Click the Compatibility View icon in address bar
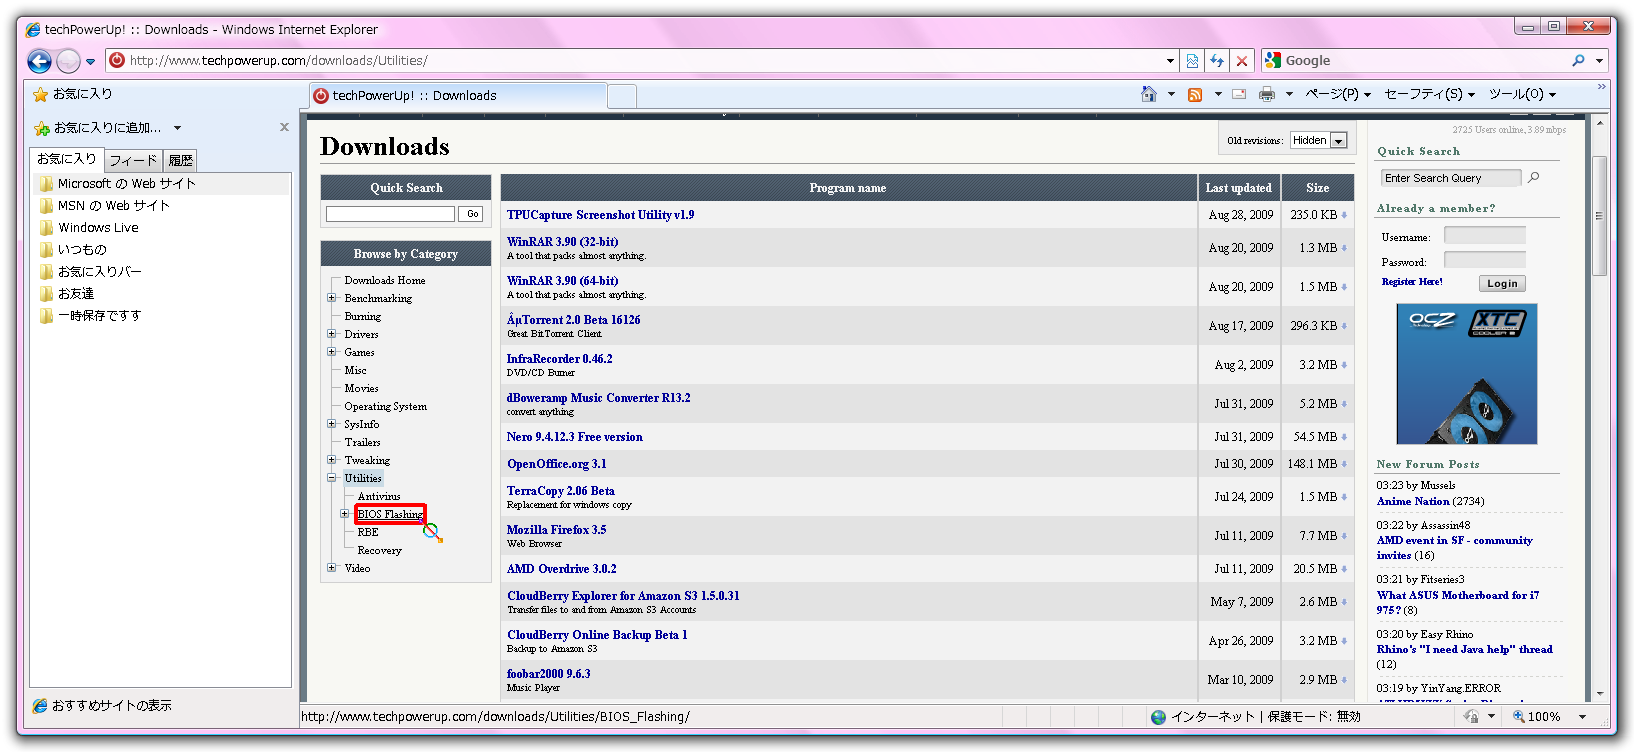The image size is (1634, 752). [x=1192, y=61]
